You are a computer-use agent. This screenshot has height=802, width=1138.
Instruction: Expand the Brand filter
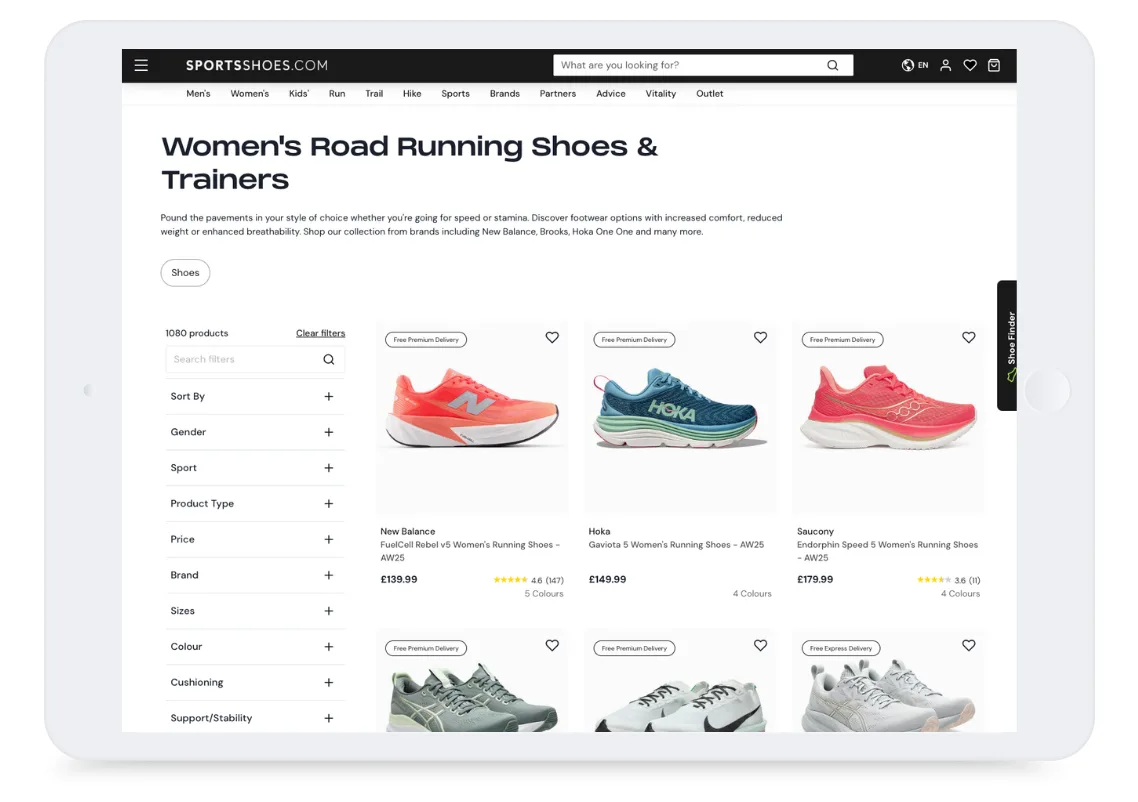(x=255, y=575)
